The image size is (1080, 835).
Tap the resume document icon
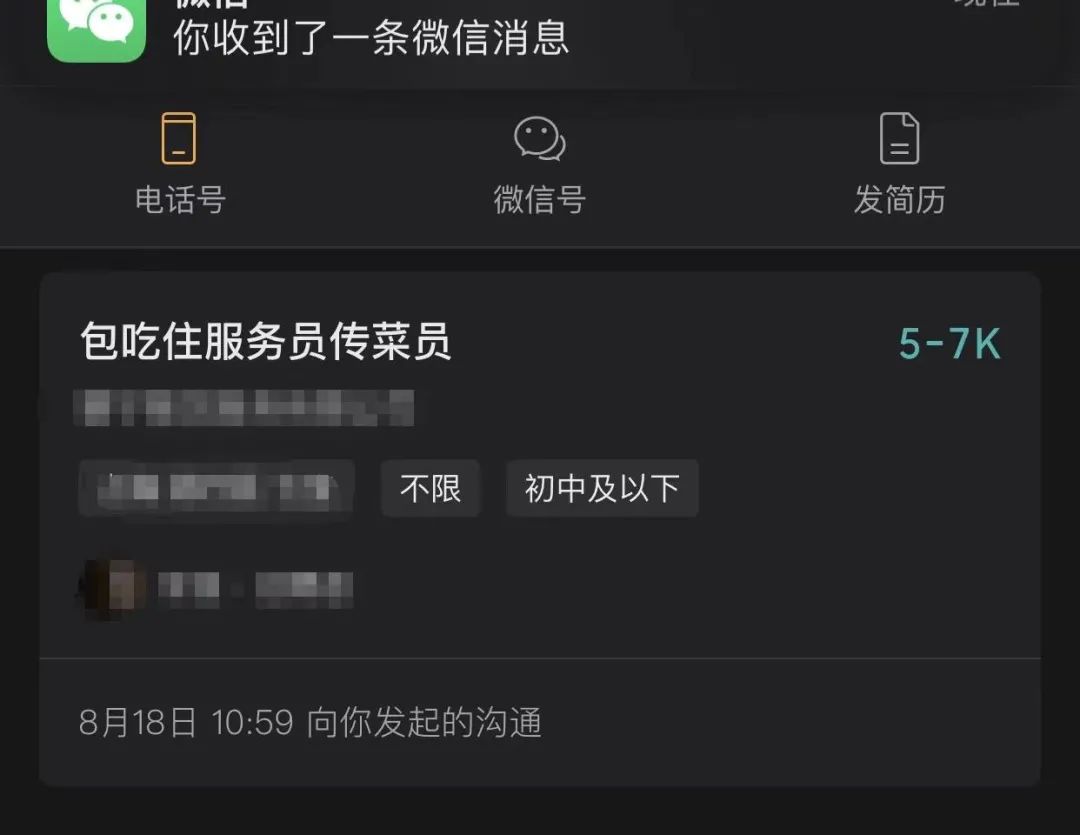point(900,138)
